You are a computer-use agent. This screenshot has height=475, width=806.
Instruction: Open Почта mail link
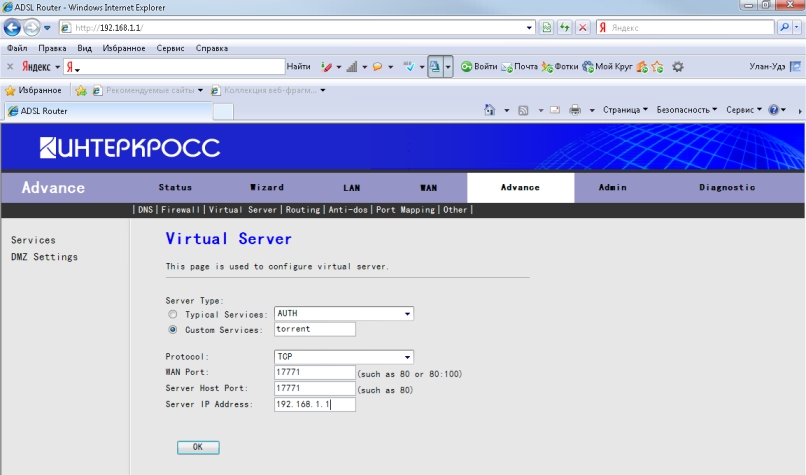coord(520,67)
